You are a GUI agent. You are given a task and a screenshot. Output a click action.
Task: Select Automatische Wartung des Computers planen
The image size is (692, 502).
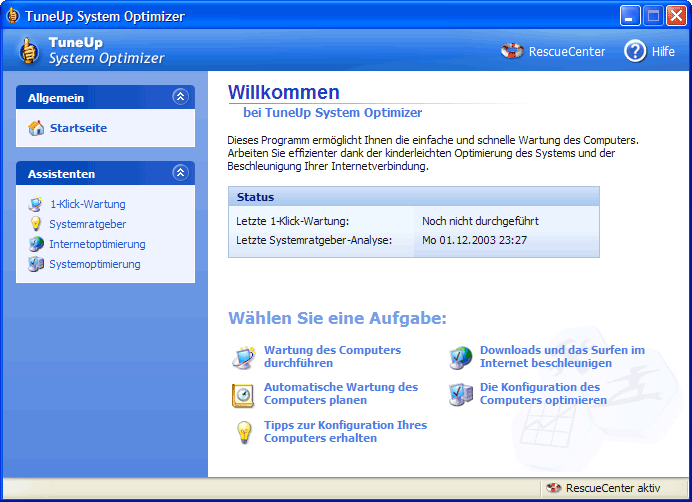pyautogui.click(x=341, y=393)
